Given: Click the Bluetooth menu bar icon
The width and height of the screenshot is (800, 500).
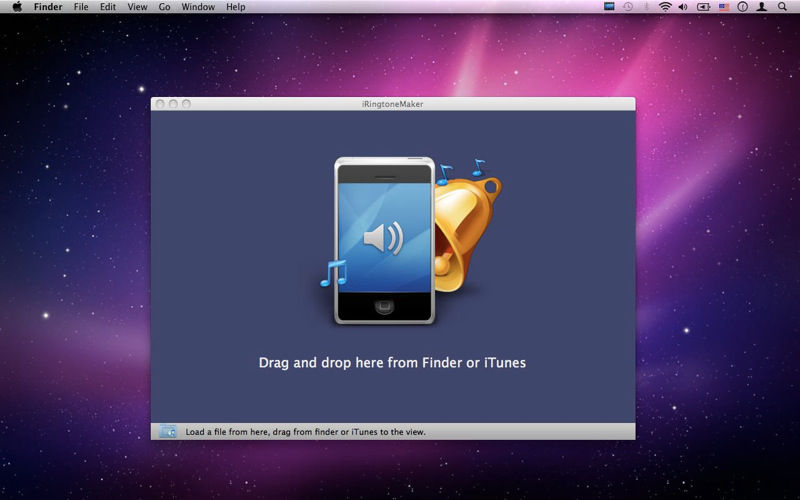Looking at the screenshot, I should pyautogui.click(x=646, y=7).
